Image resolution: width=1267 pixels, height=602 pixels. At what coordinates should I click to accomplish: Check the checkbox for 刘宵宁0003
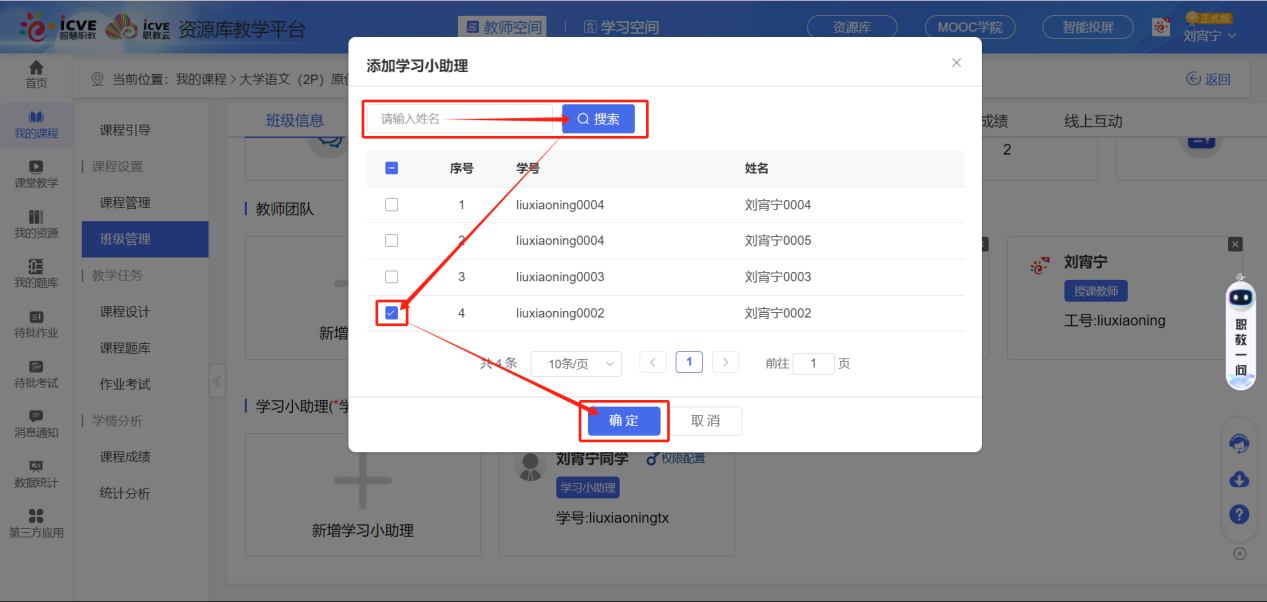[391, 276]
